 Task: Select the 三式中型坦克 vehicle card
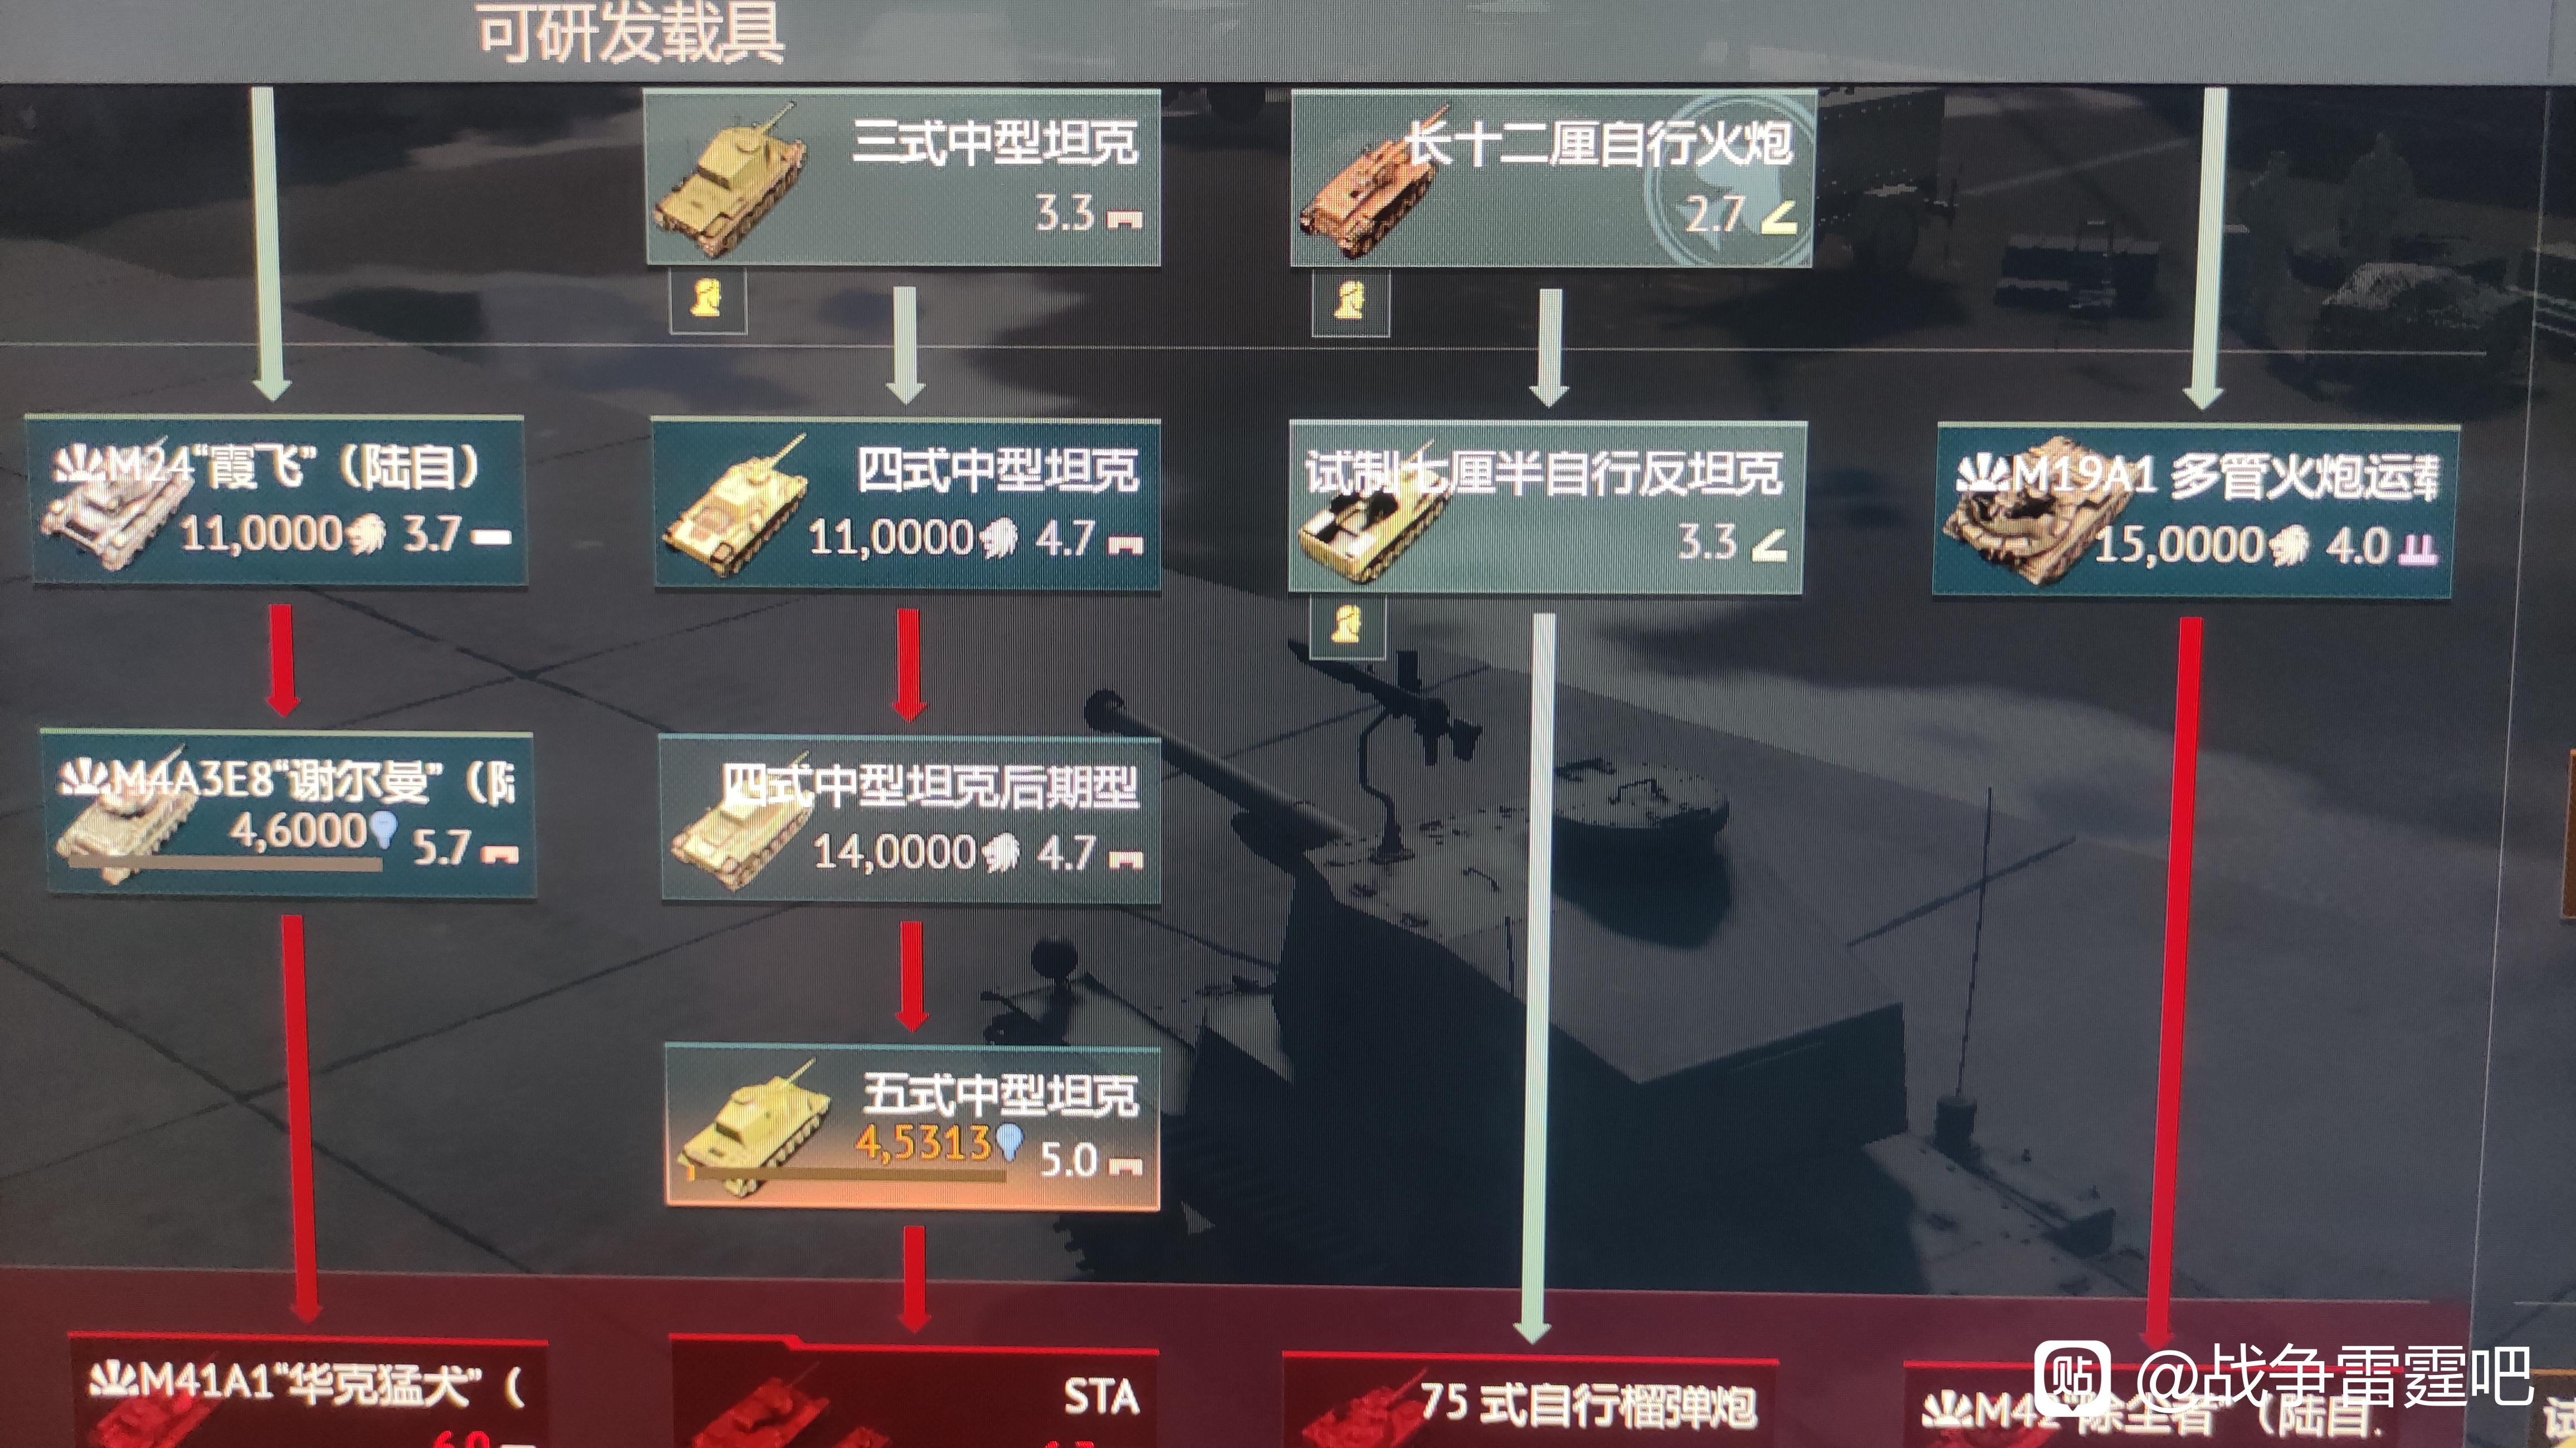pyautogui.click(x=902, y=177)
